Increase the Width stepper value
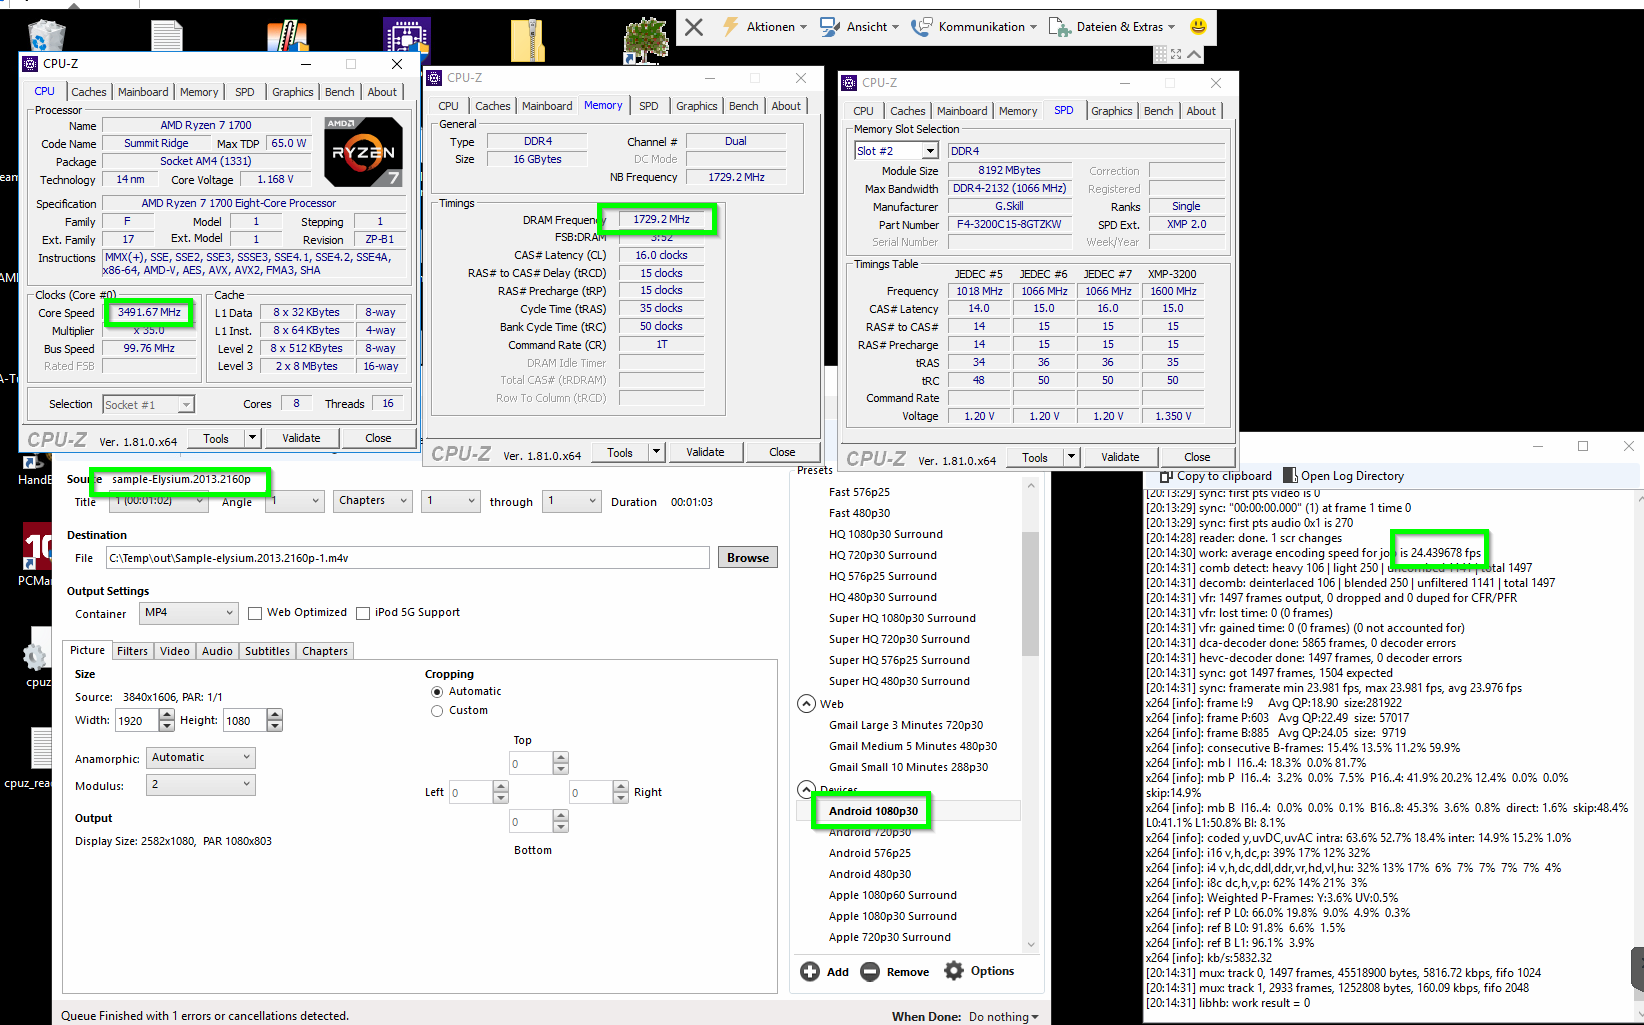The width and height of the screenshot is (1644, 1025). (166, 714)
